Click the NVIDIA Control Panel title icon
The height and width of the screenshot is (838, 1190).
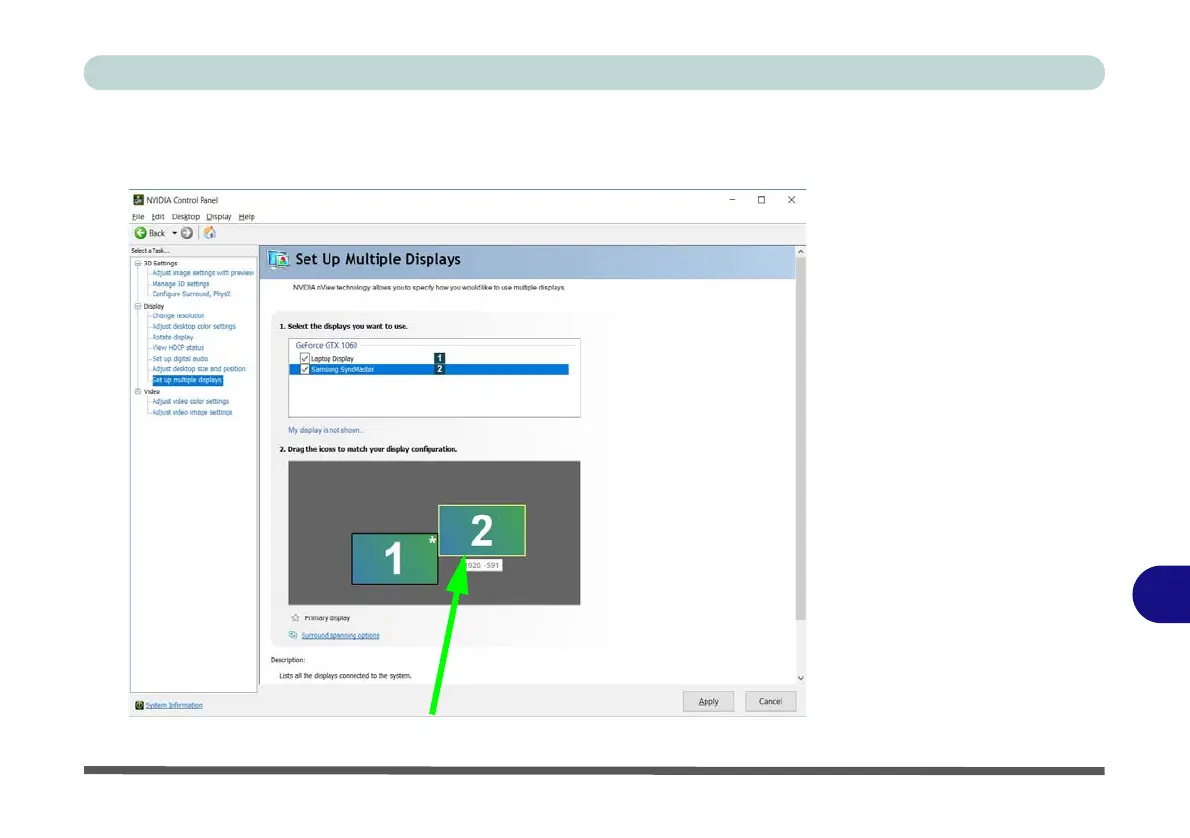pyautogui.click(x=138, y=200)
